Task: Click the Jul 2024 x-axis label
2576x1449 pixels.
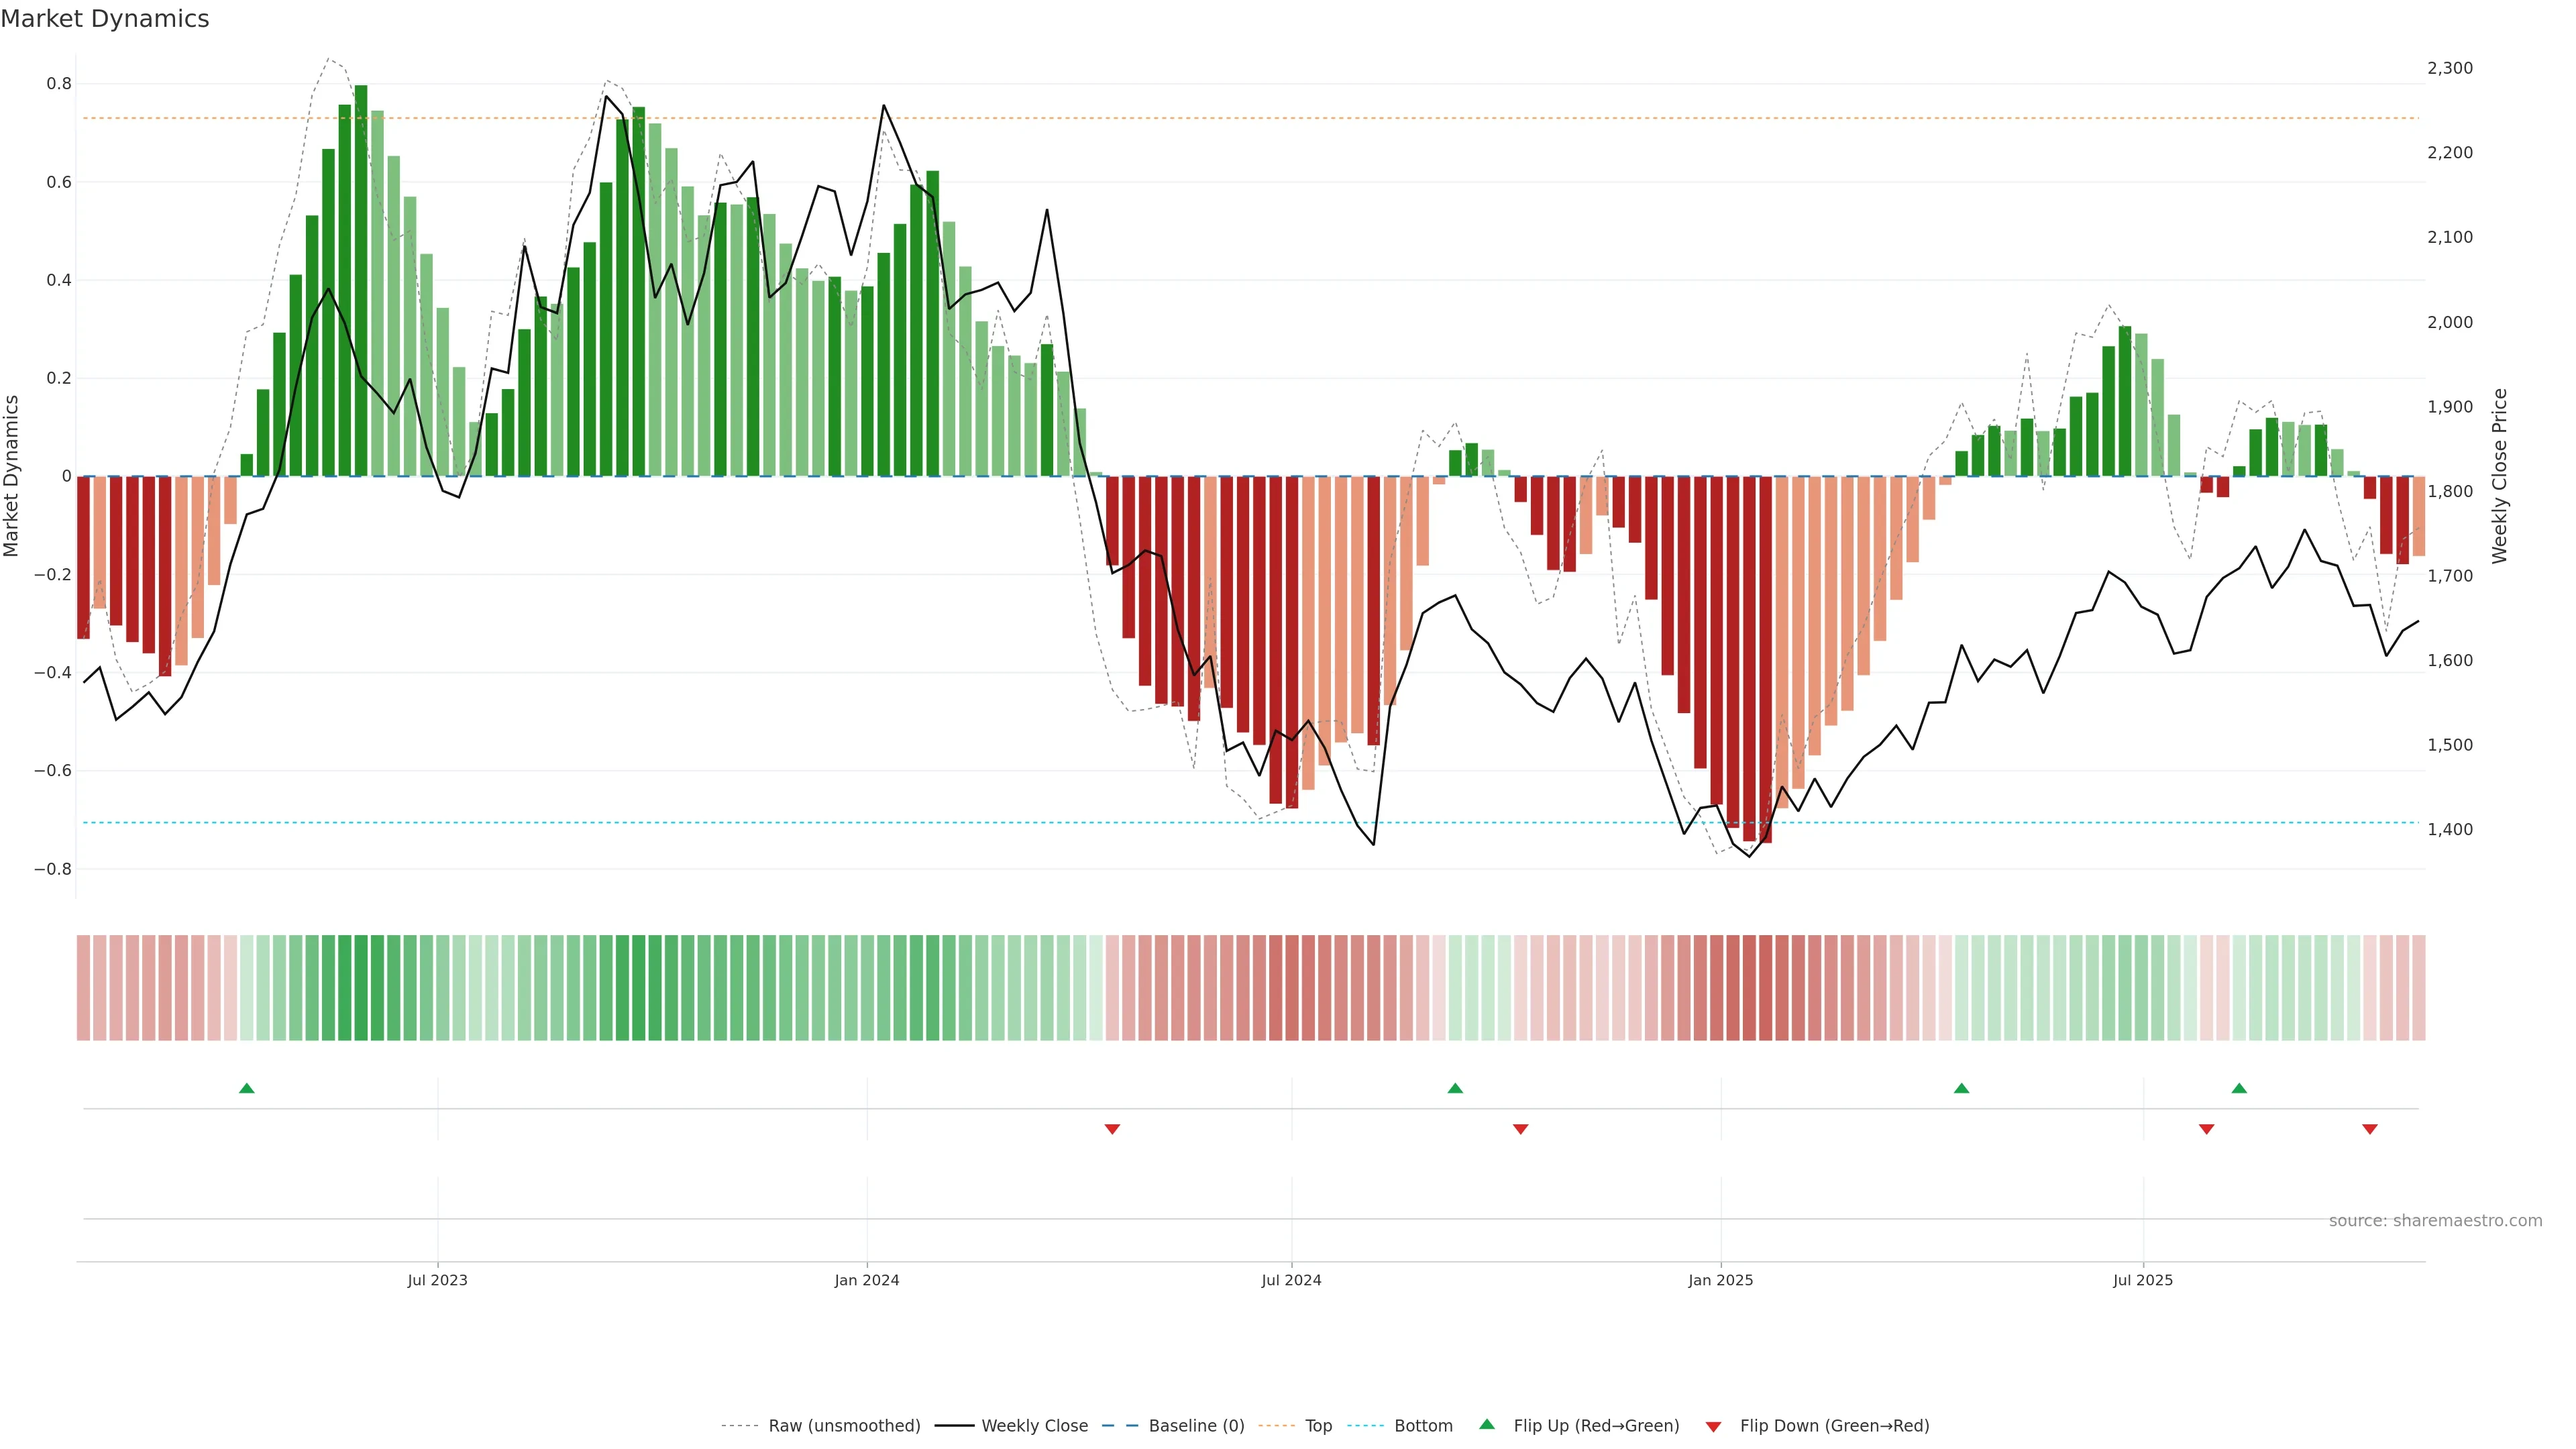Action: coord(1291,1280)
